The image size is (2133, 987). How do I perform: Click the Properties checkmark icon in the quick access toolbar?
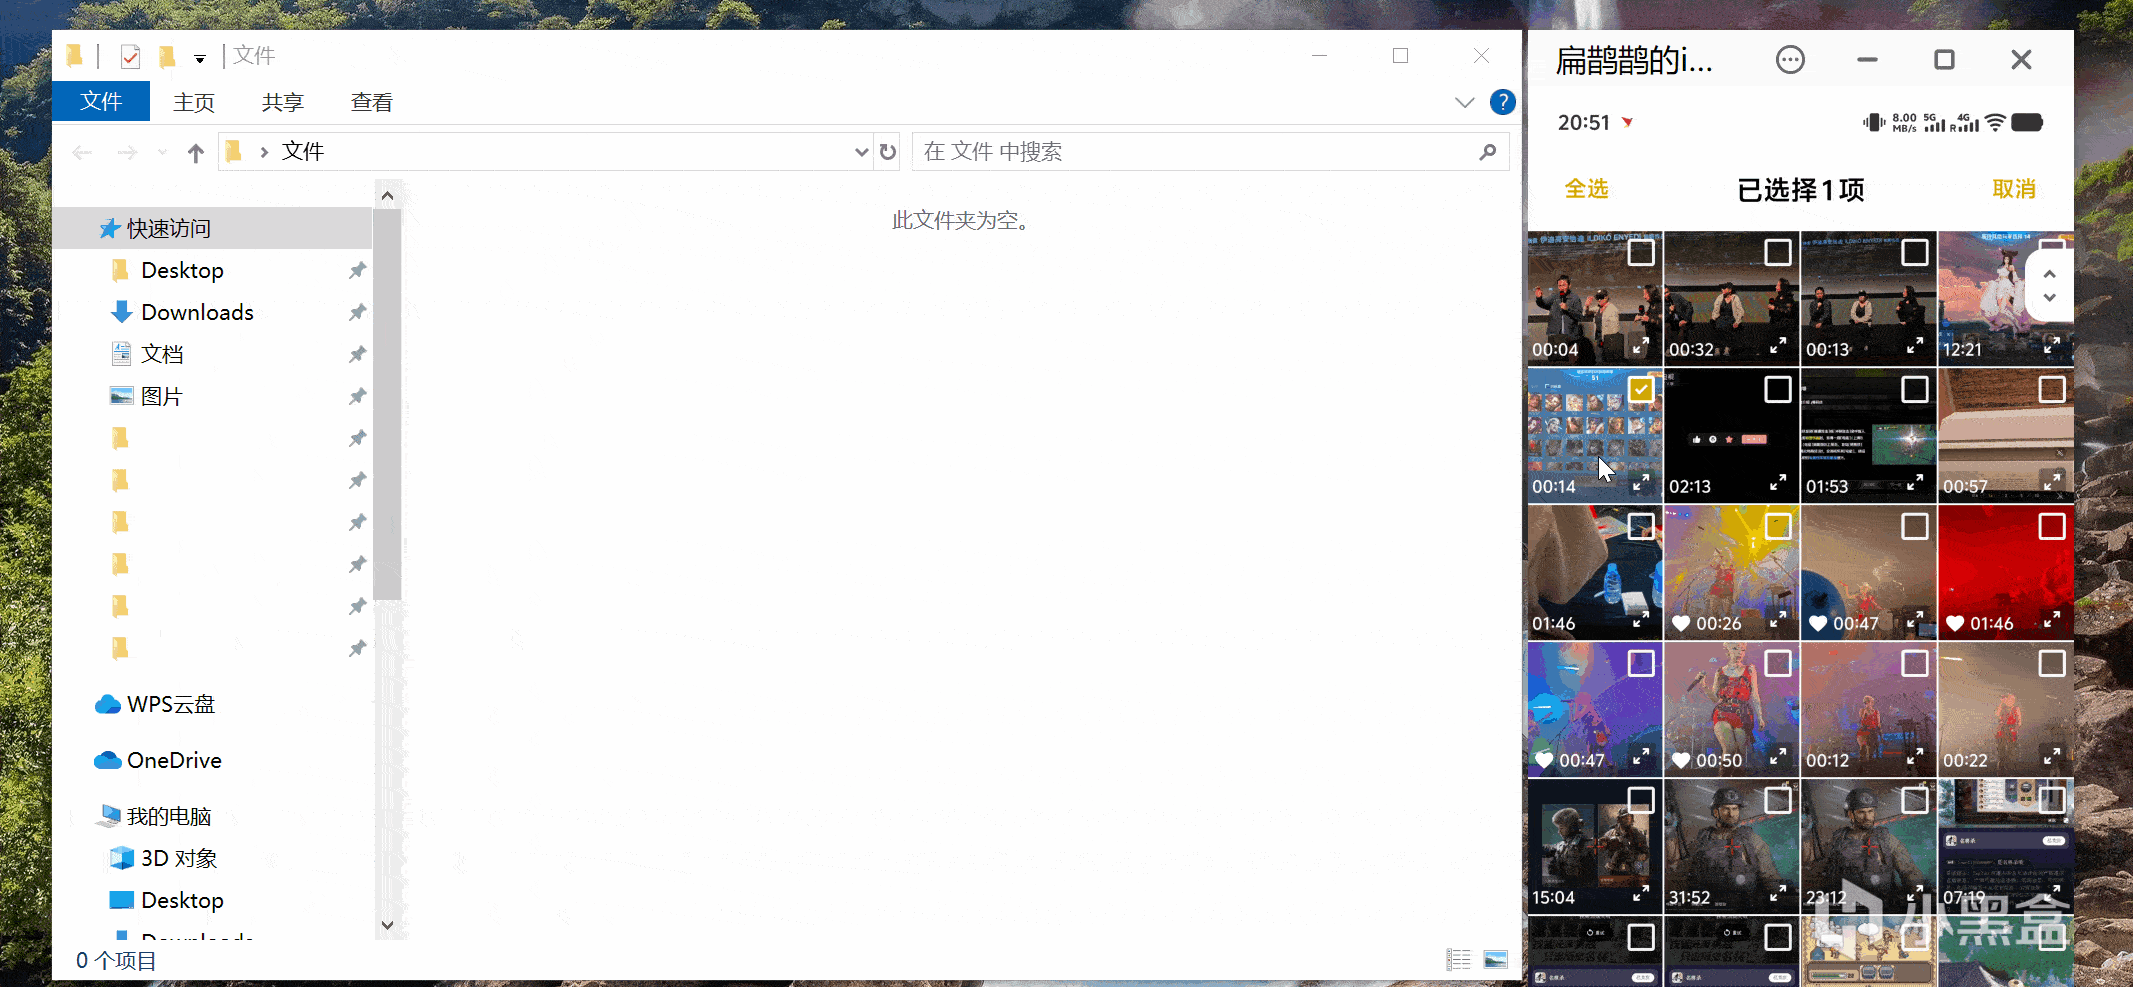[x=130, y=56]
